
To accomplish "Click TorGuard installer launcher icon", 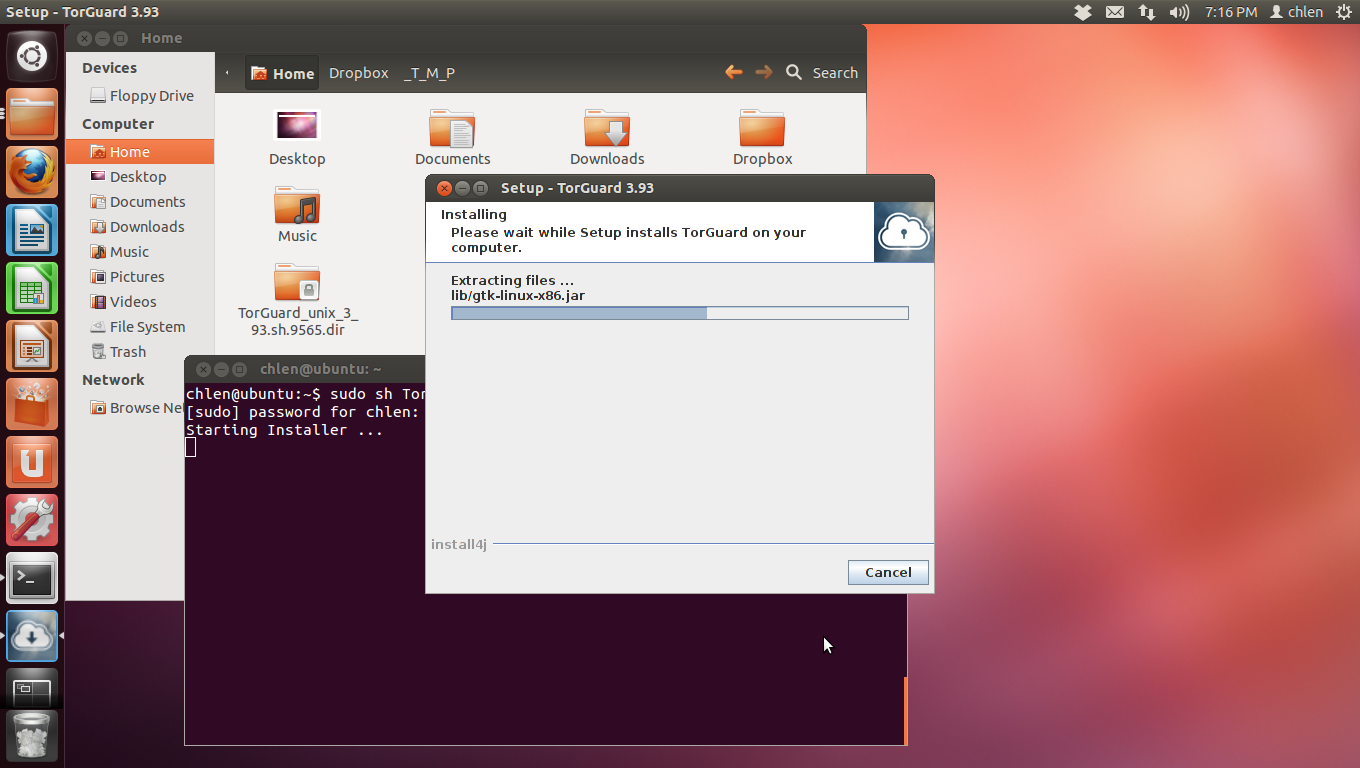I will coord(32,636).
